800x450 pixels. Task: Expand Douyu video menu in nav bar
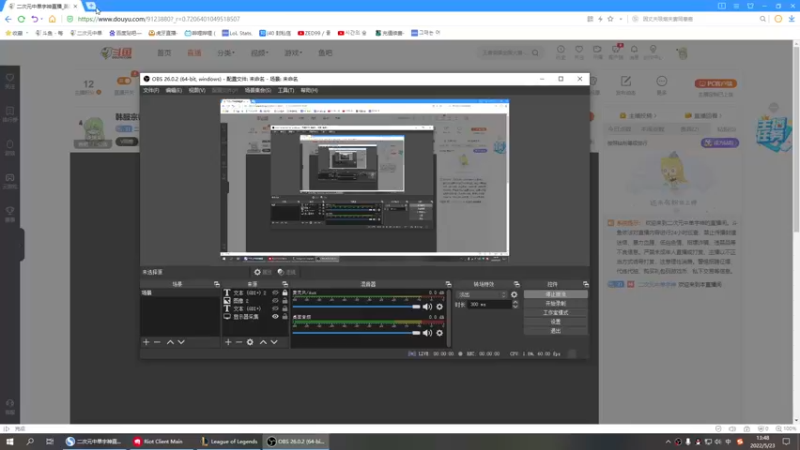tap(259, 53)
